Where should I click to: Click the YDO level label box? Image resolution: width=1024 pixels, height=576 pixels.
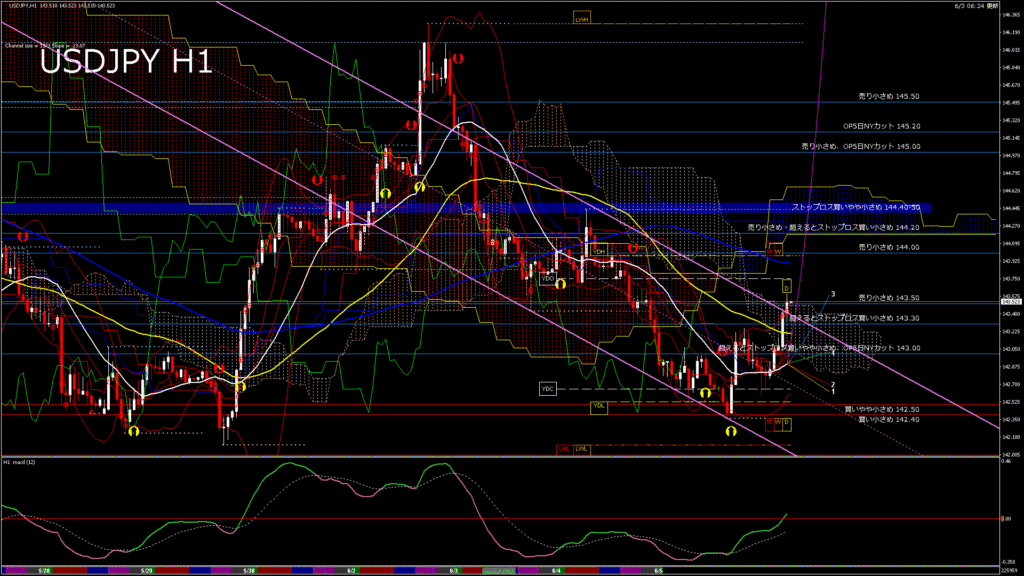tap(548, 278)
